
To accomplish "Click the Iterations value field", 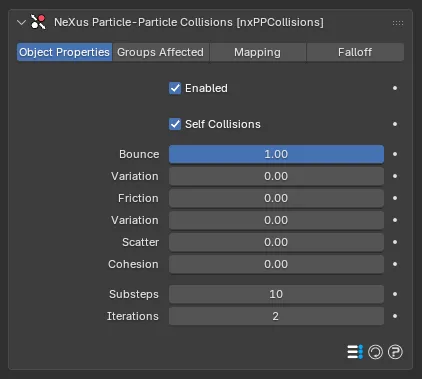I will tap(276, 316).
